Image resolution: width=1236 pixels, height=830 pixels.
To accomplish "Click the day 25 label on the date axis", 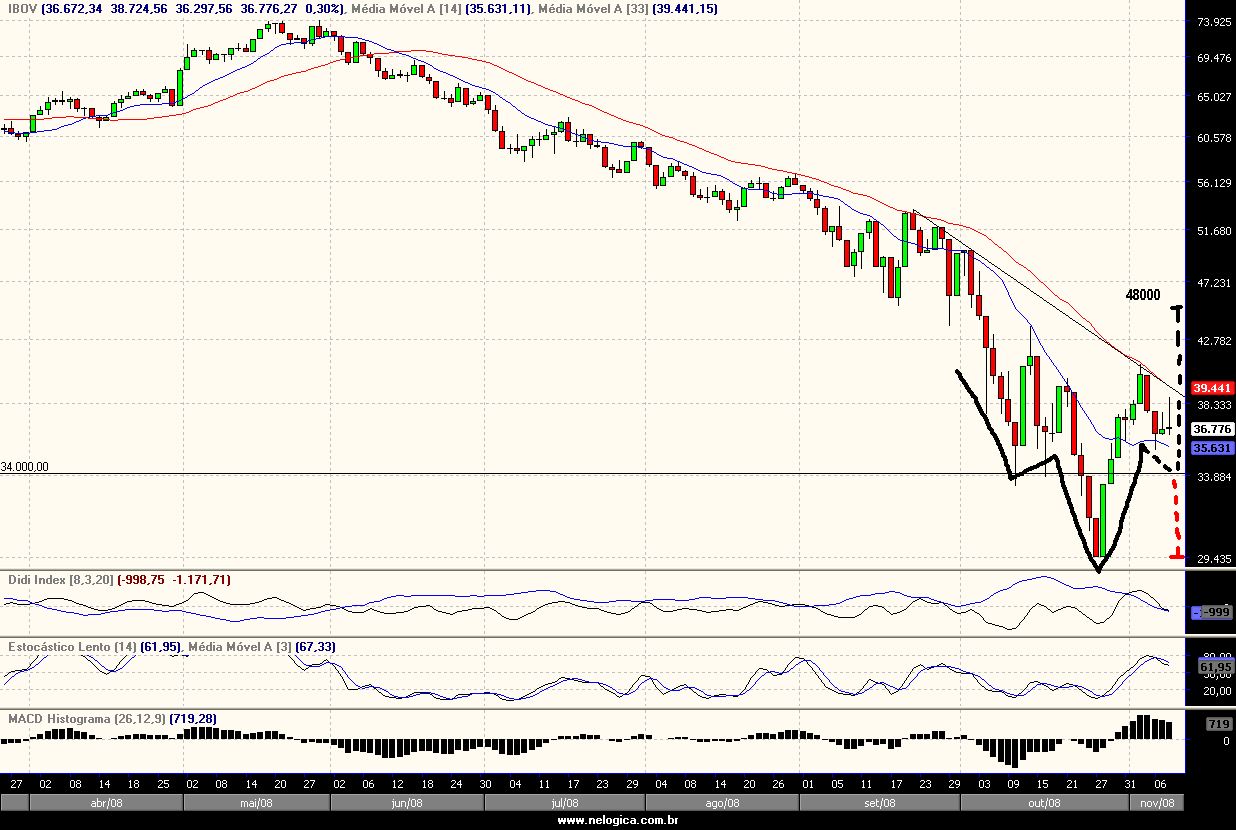I will click(x=163, y=785).
